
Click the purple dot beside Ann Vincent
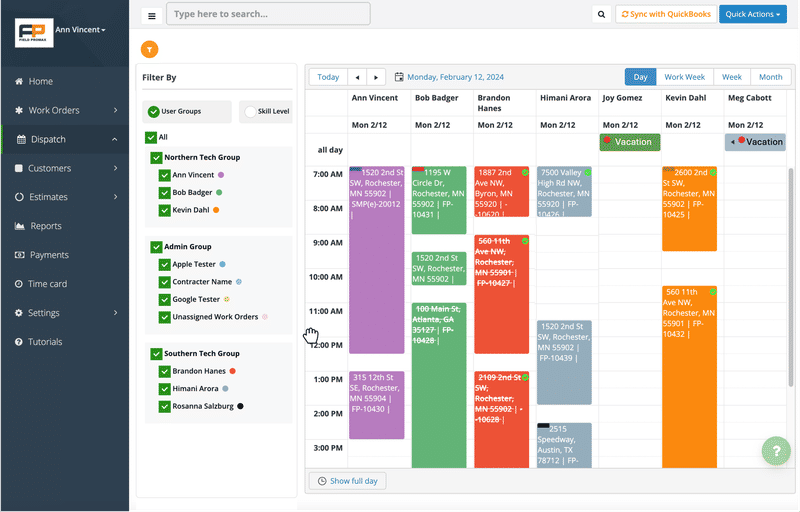(x=221, y=175)
